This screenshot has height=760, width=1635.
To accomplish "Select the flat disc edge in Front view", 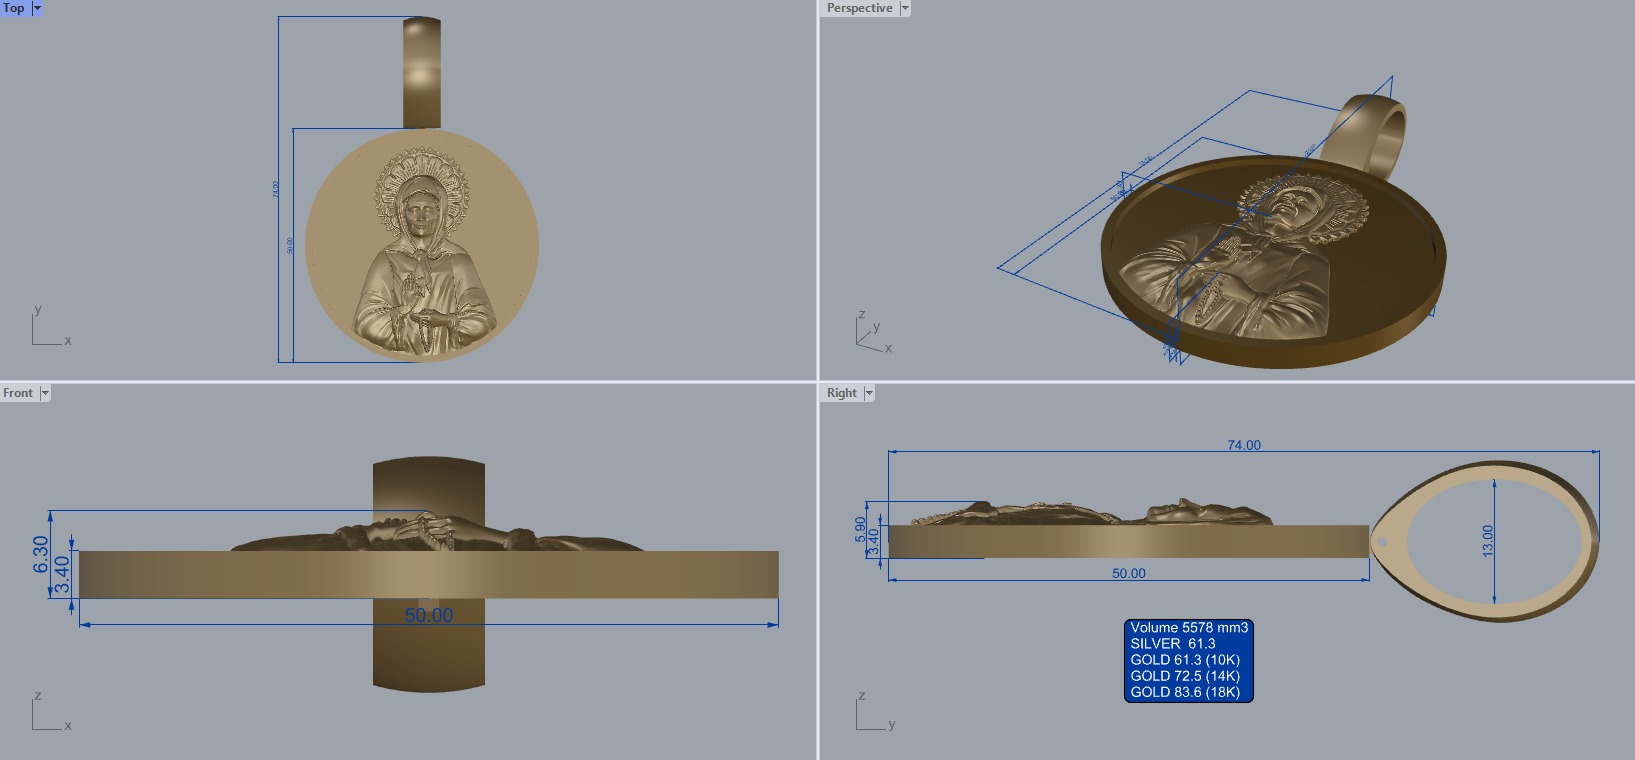I will (429, 575).
